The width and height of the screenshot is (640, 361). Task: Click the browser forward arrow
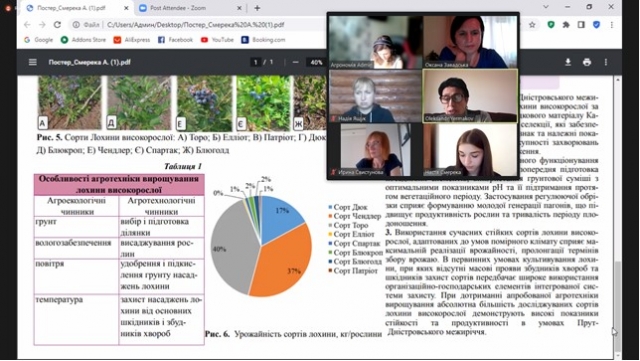(42, 25)
